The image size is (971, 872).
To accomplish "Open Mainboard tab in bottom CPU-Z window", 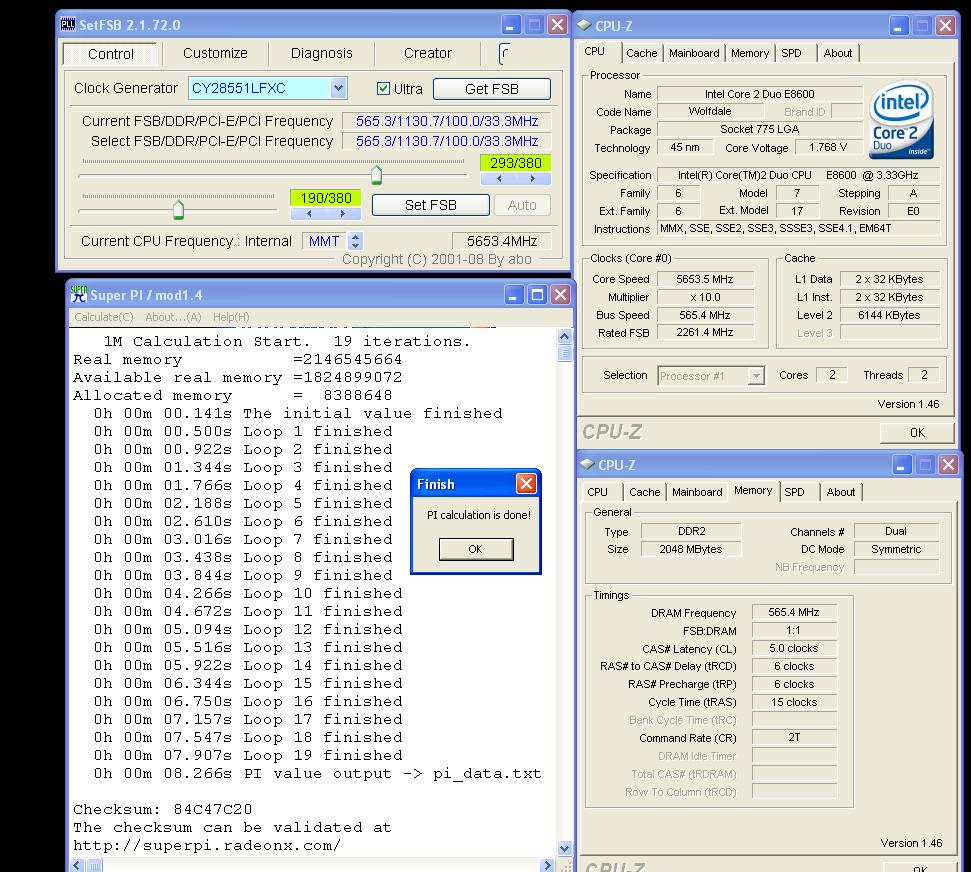I will pos(697,492).
